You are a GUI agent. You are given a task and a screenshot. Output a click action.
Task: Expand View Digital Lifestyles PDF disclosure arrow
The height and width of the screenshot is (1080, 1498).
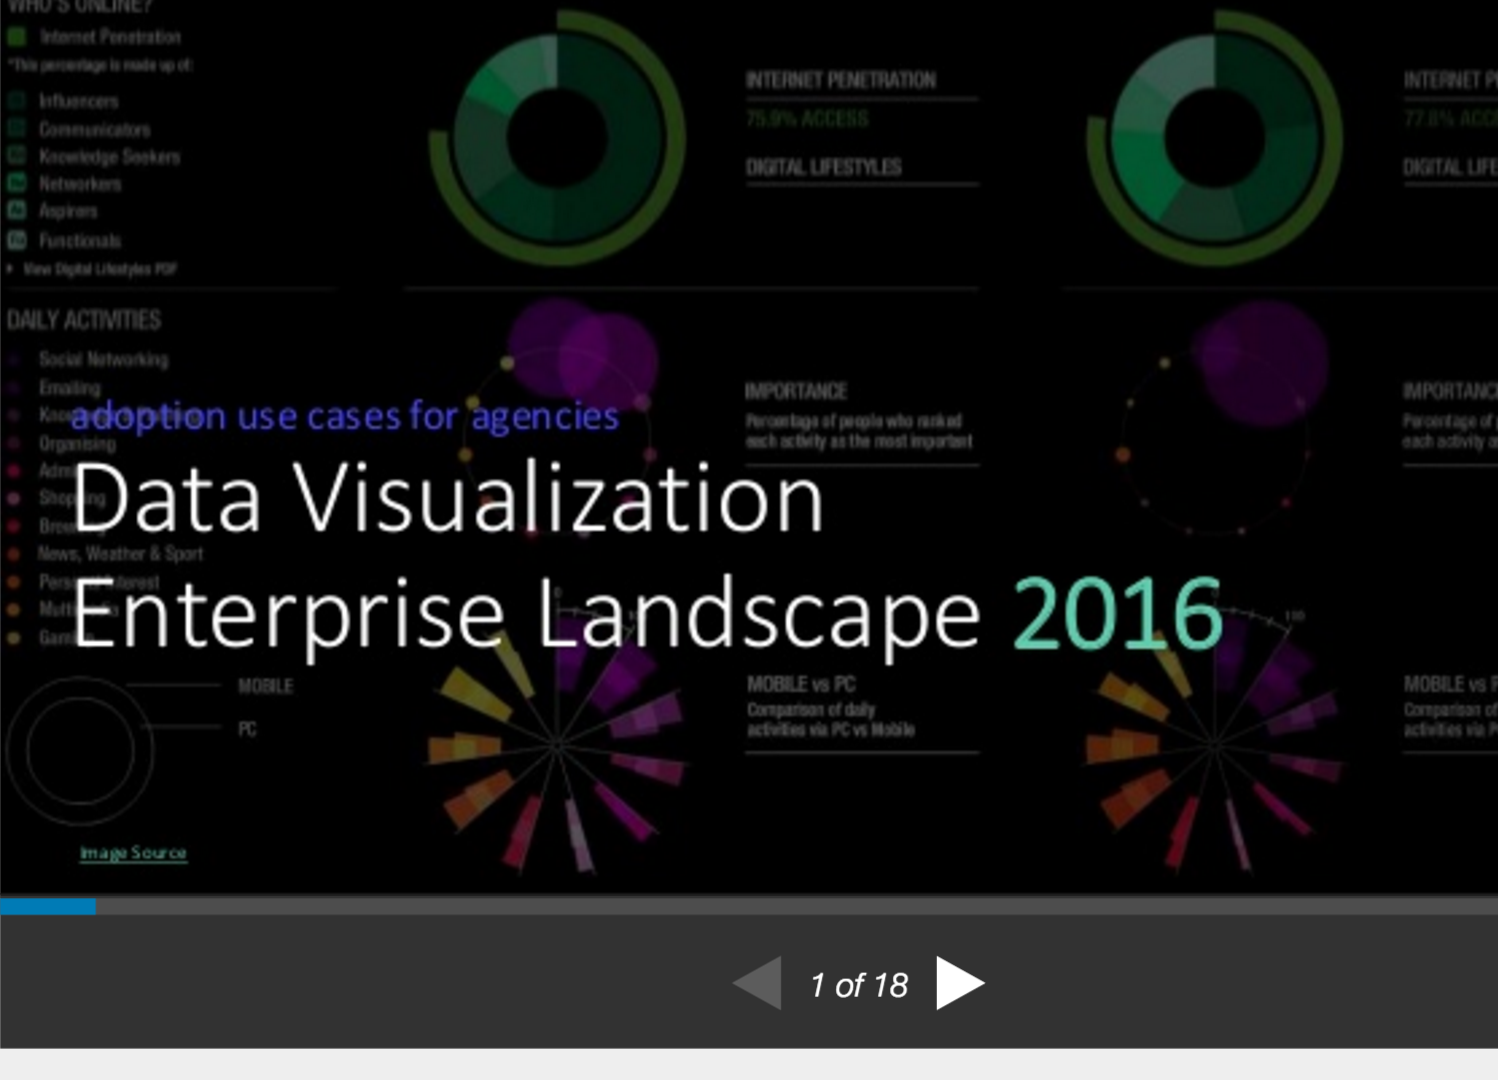point(10,269)
